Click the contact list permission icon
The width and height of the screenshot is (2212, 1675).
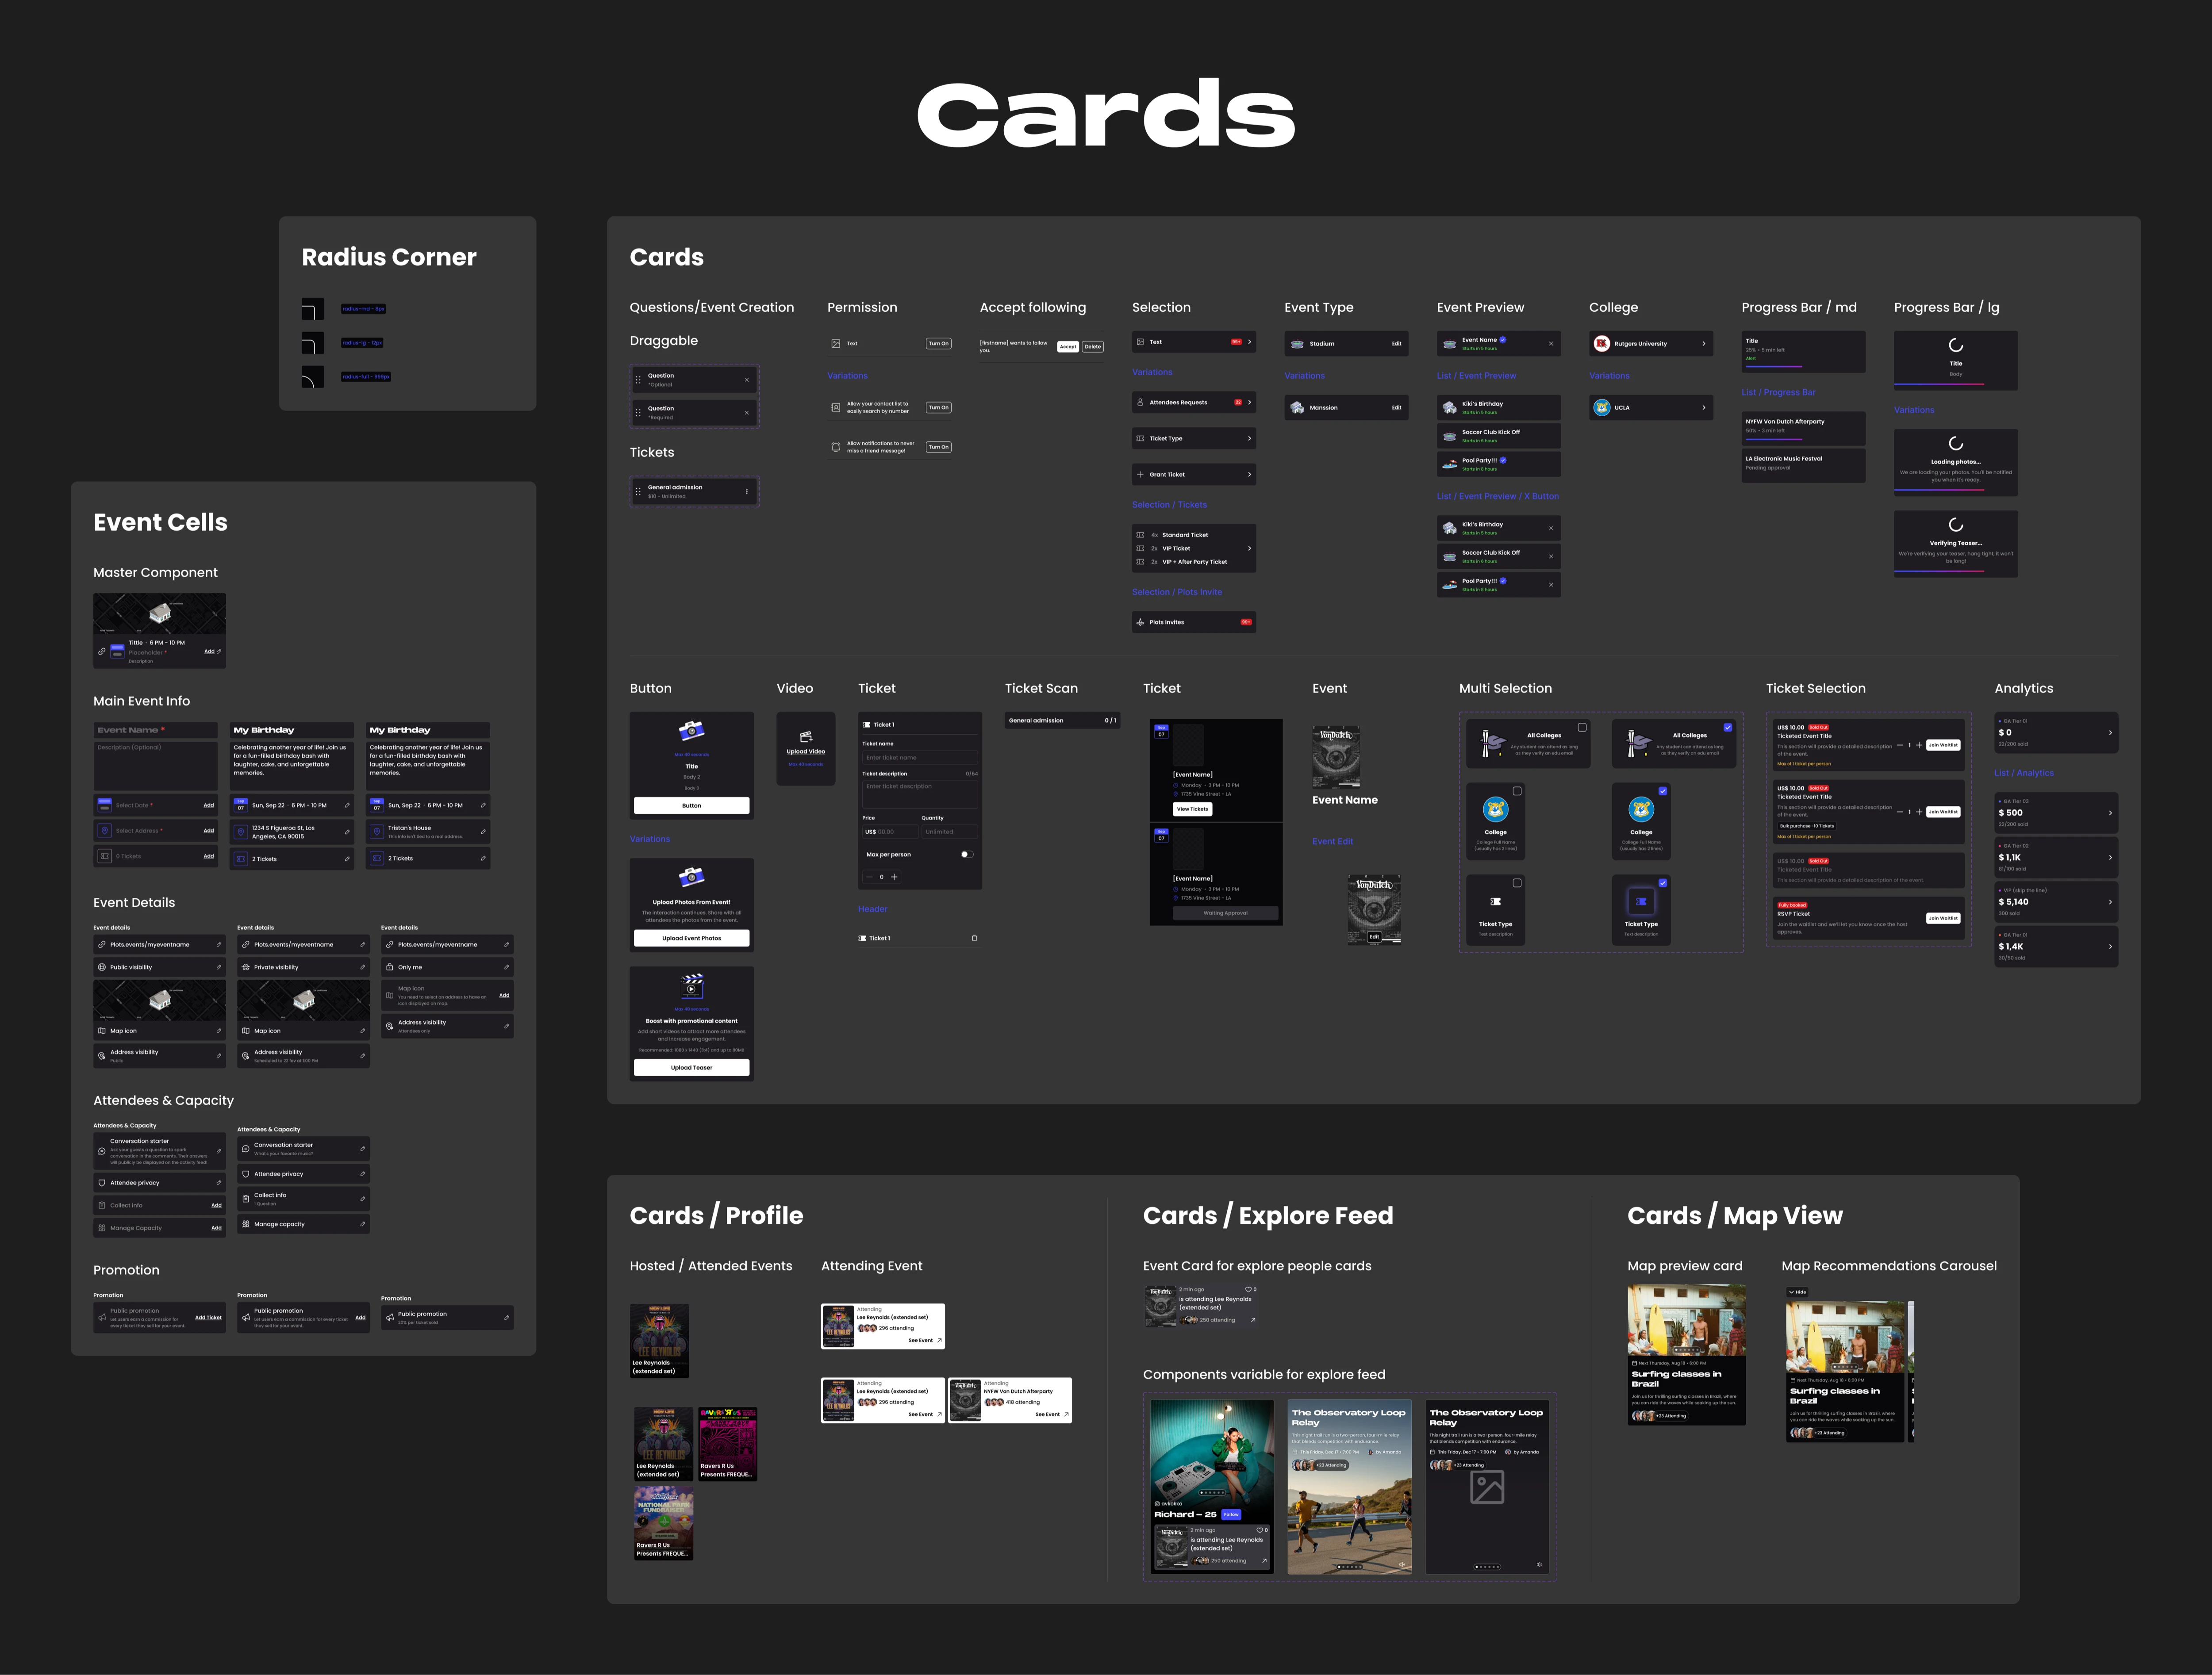pos(836,407)
